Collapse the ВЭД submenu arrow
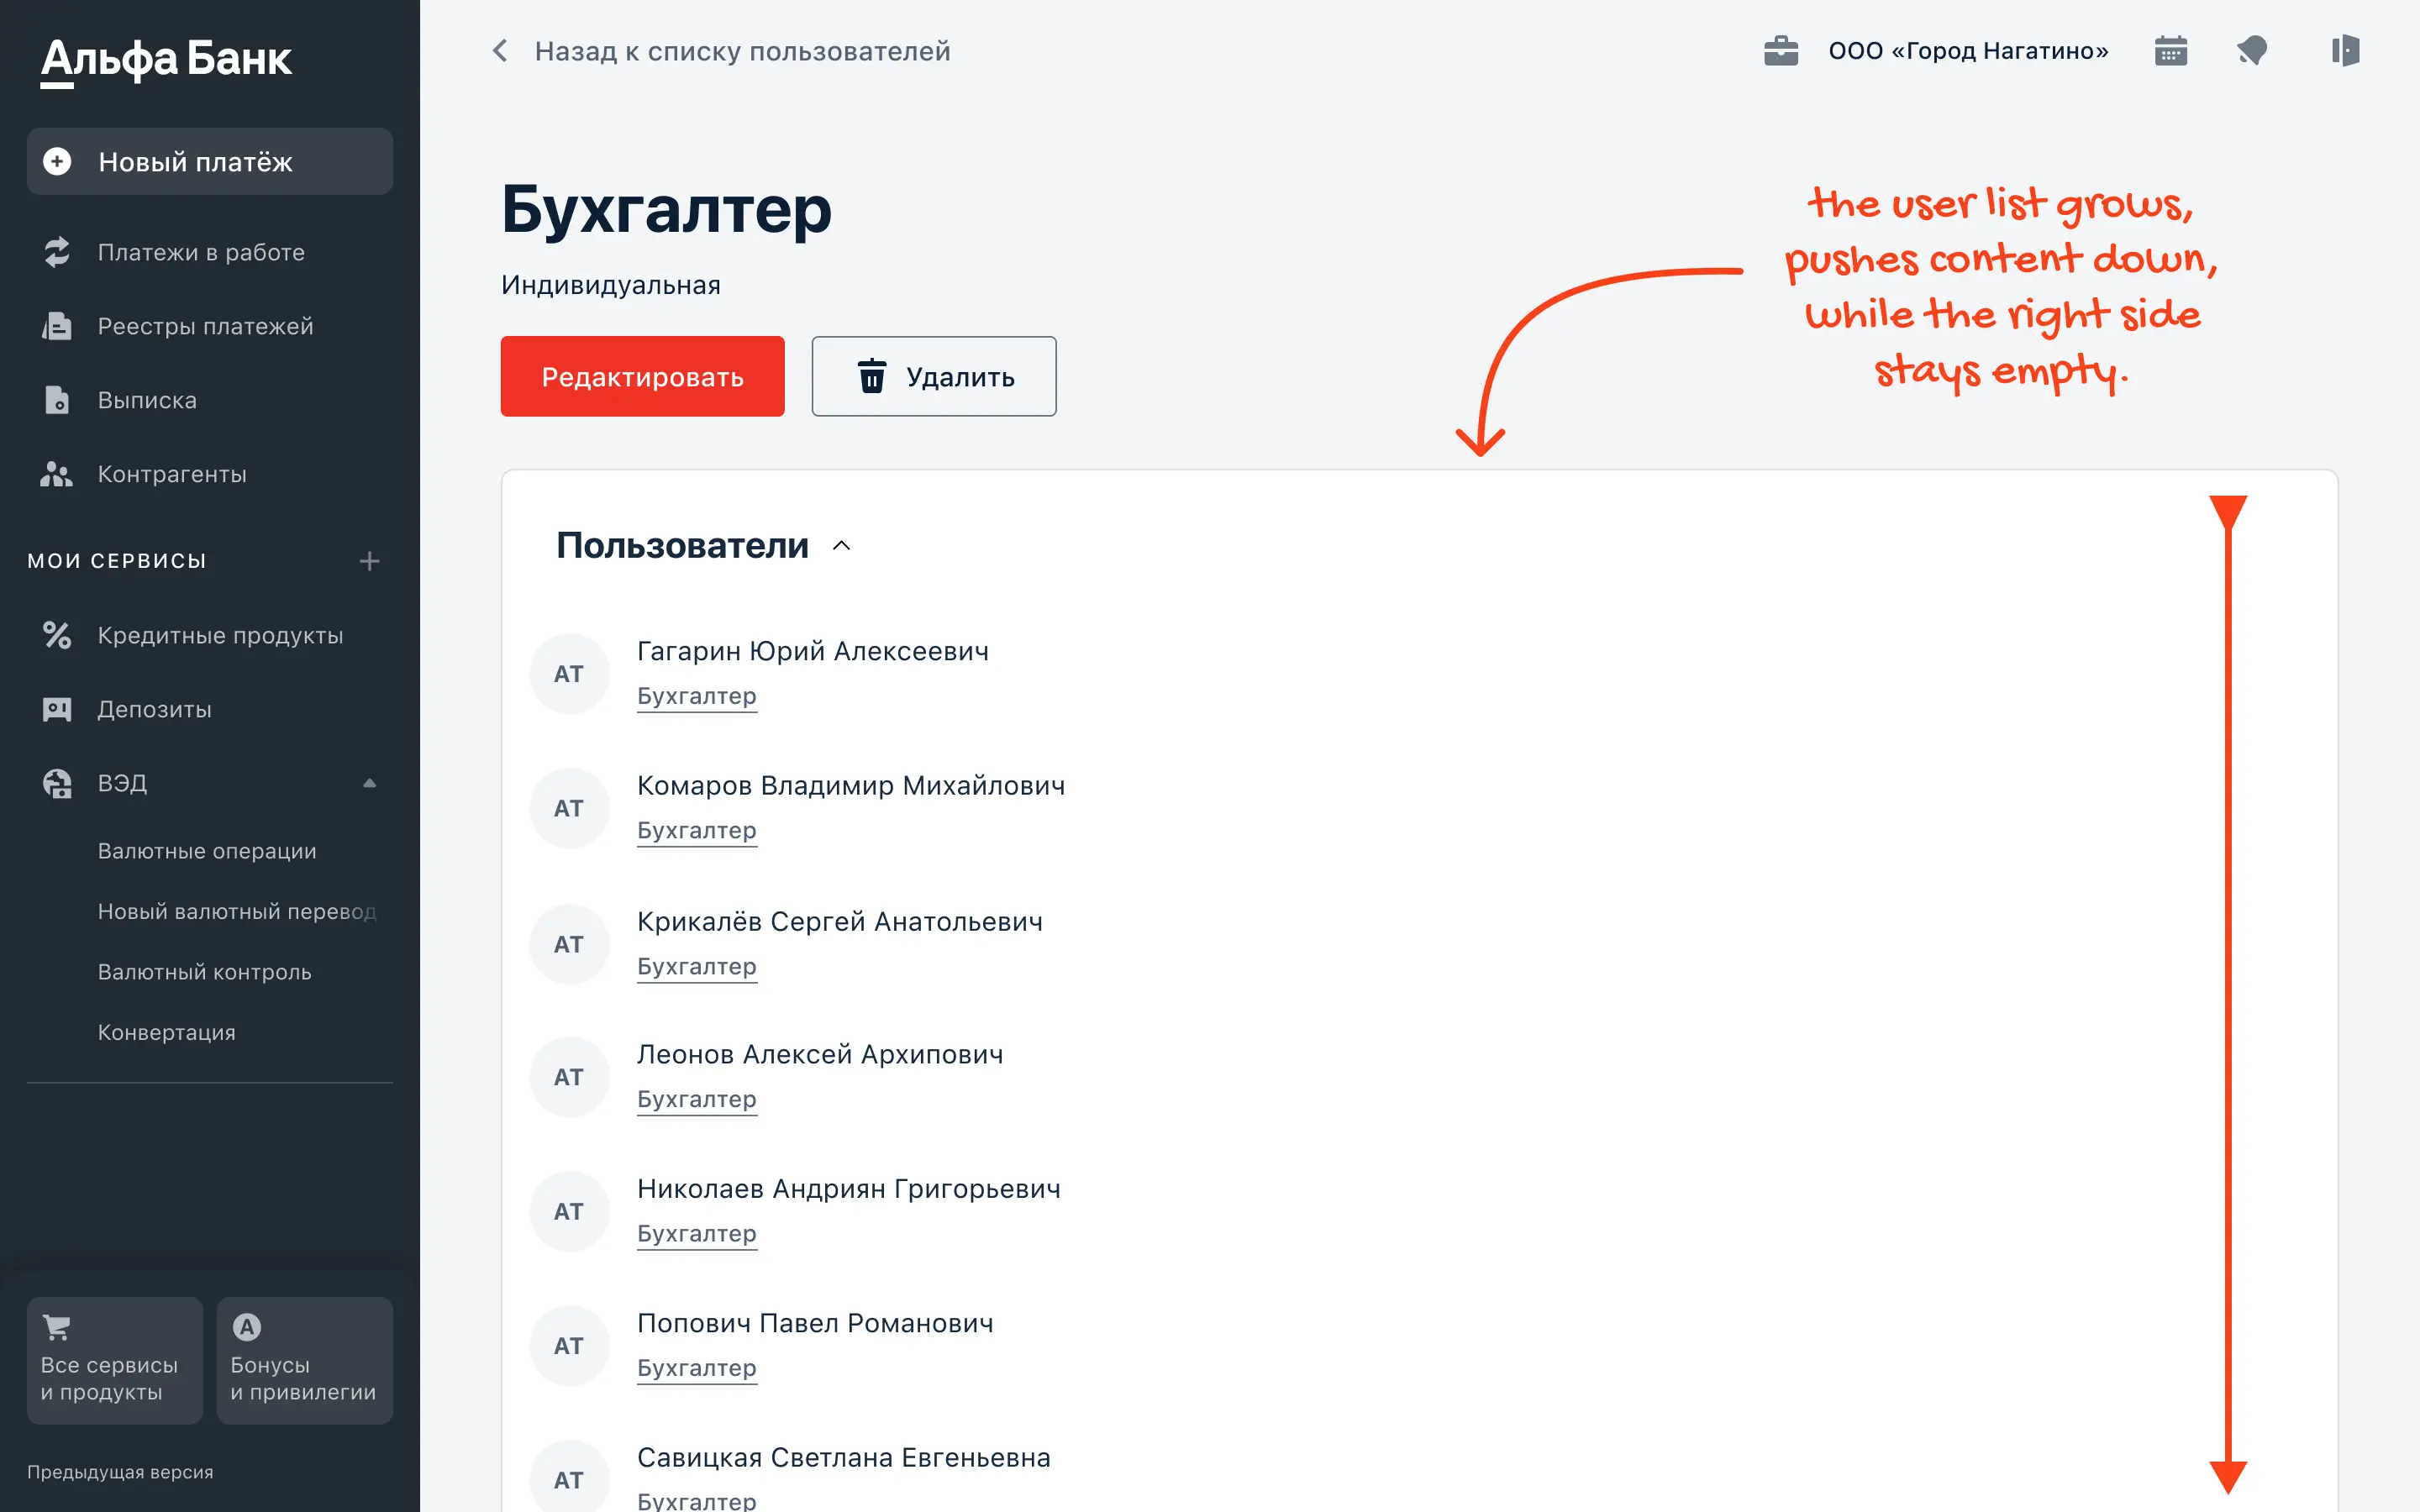 pyautogui.click(x=369, y=783)
